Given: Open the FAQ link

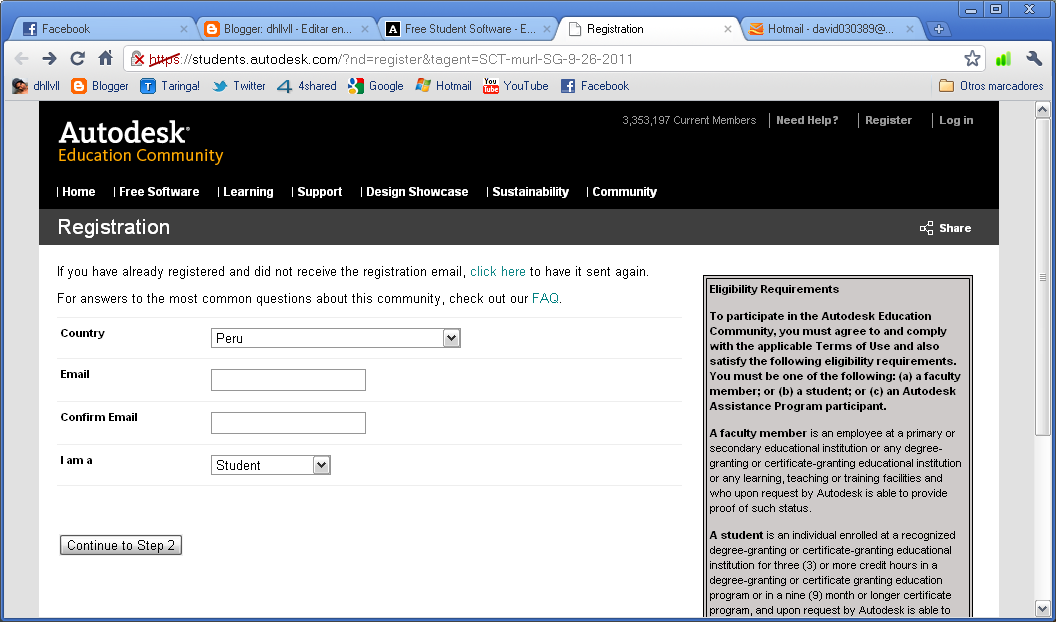Looking at the screenshot, I should coord(546,298).
